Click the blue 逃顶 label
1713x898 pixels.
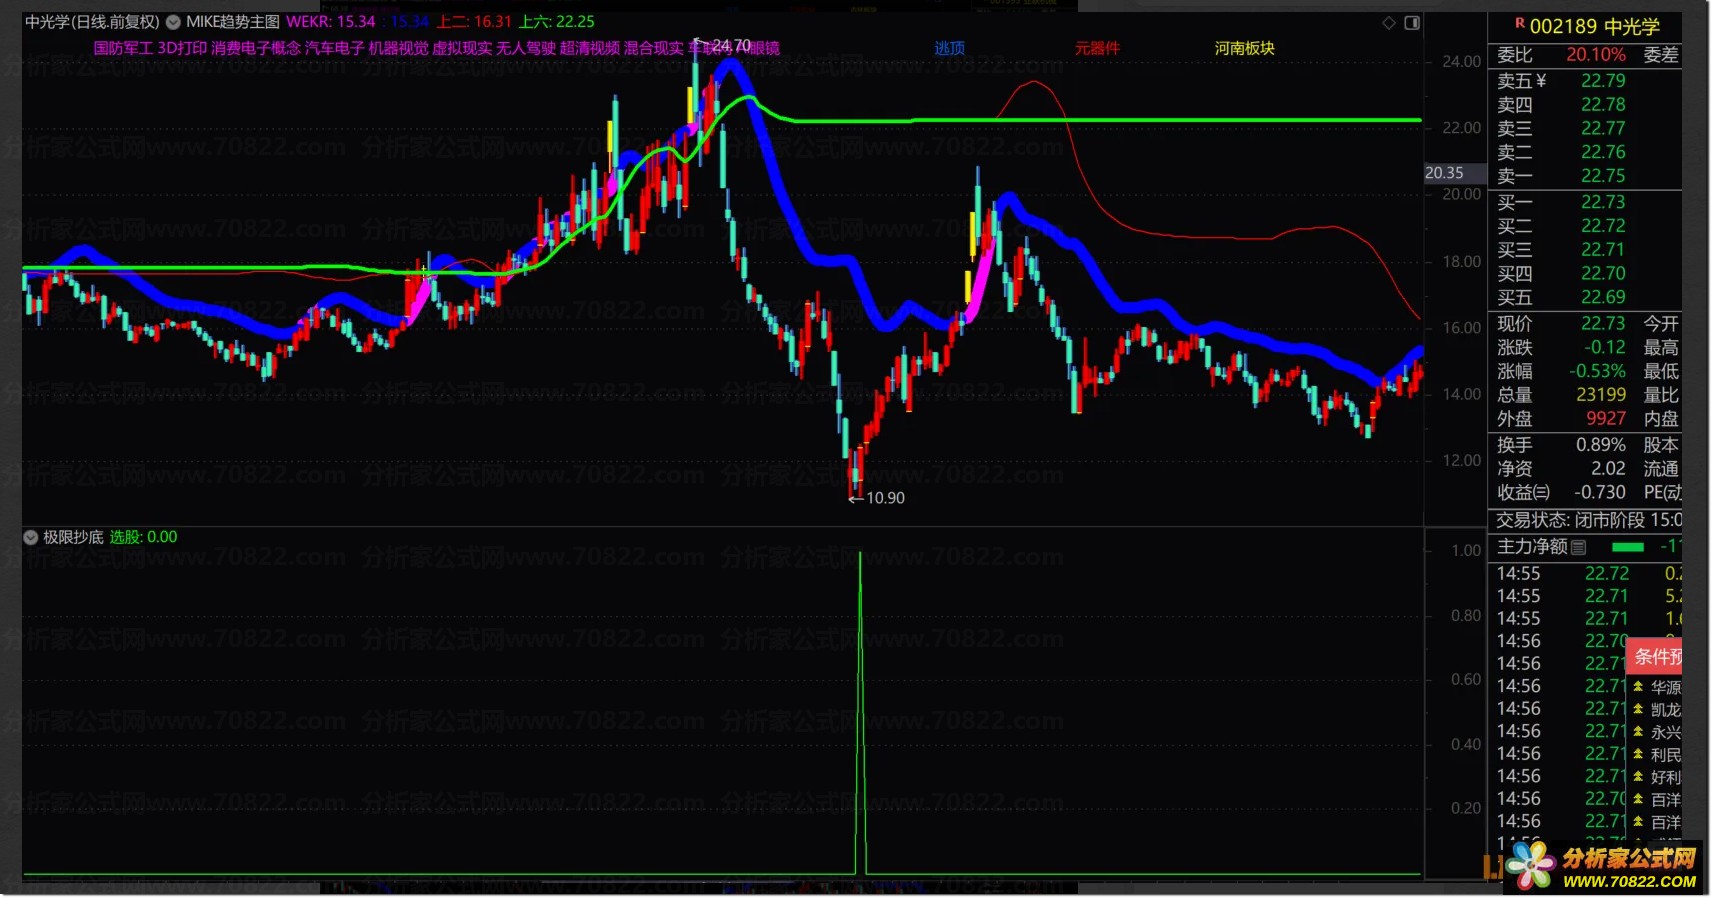pos(950,48)
